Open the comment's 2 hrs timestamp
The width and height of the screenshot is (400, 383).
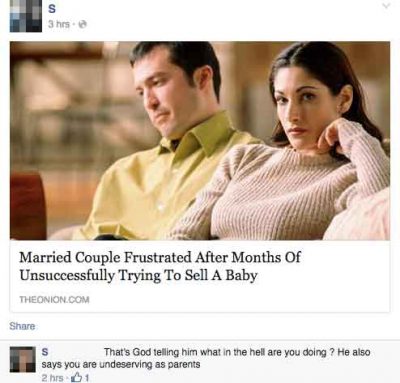(x=52, y=378)
